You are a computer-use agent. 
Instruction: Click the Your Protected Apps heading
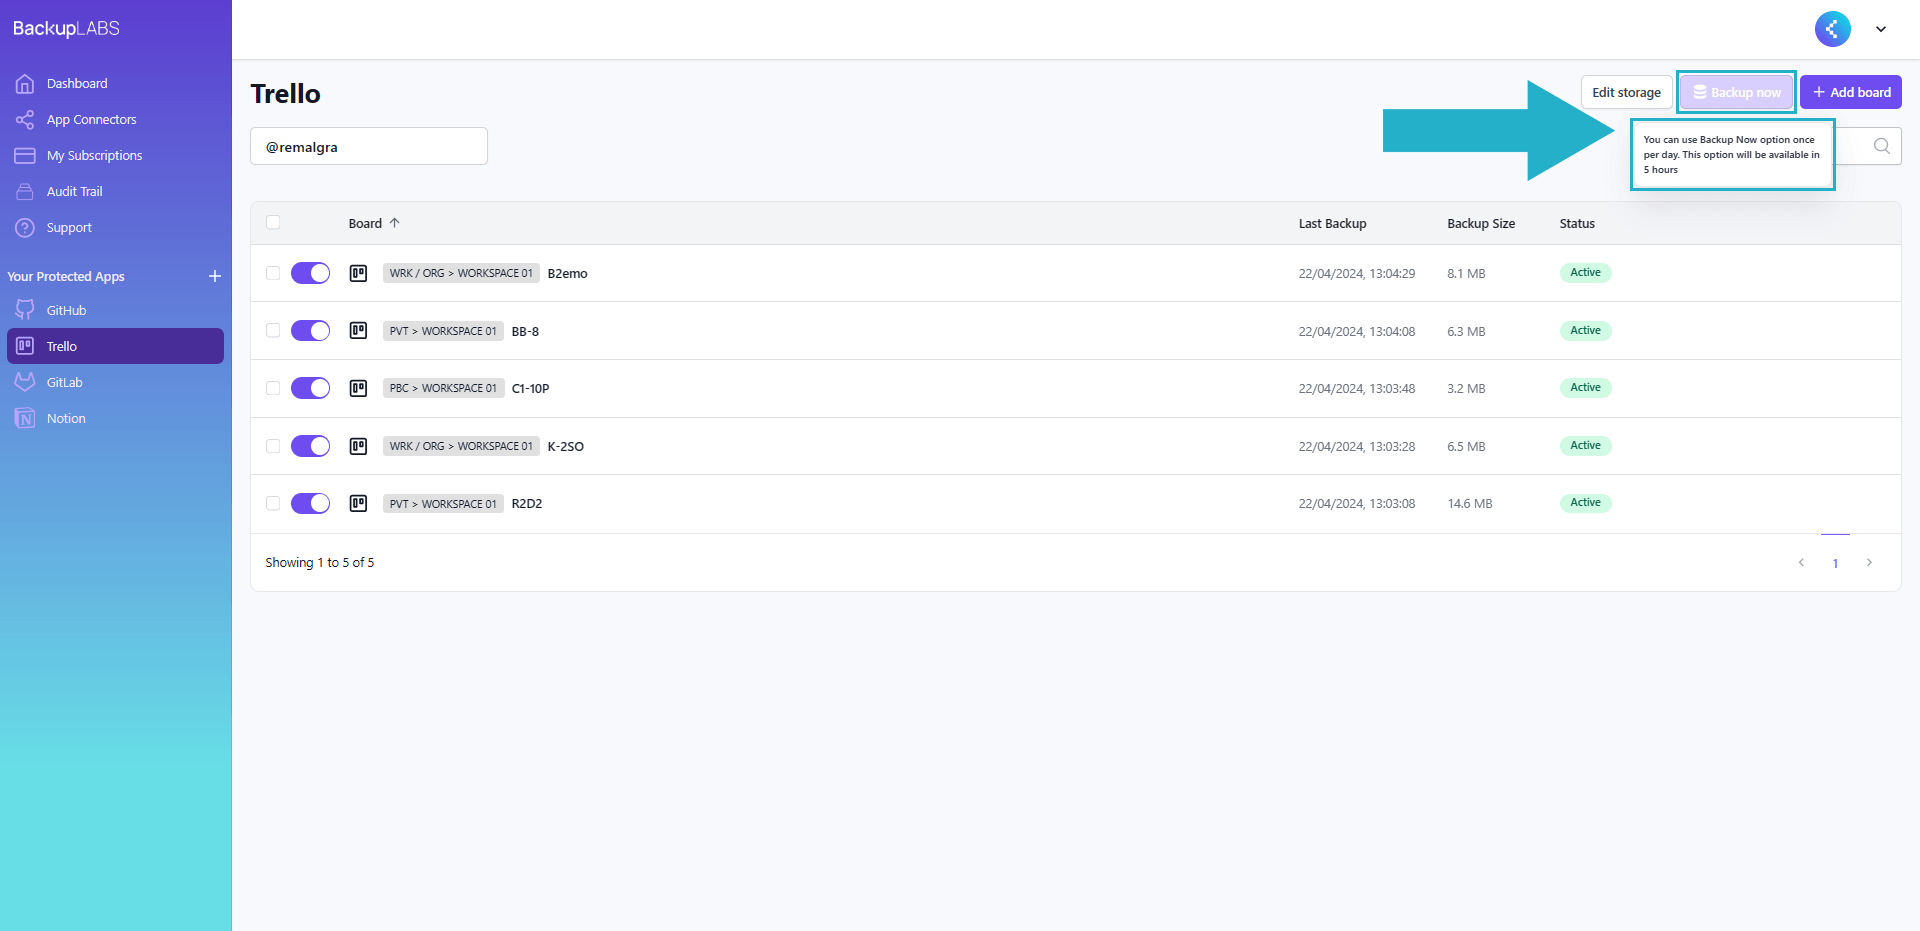tap(66, 276)
